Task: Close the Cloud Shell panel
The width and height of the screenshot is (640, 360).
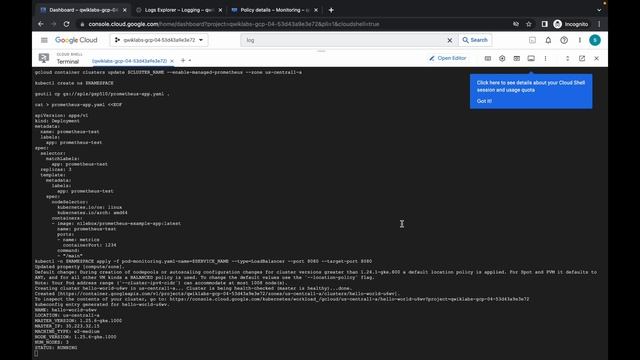Action: pos(596,58)
